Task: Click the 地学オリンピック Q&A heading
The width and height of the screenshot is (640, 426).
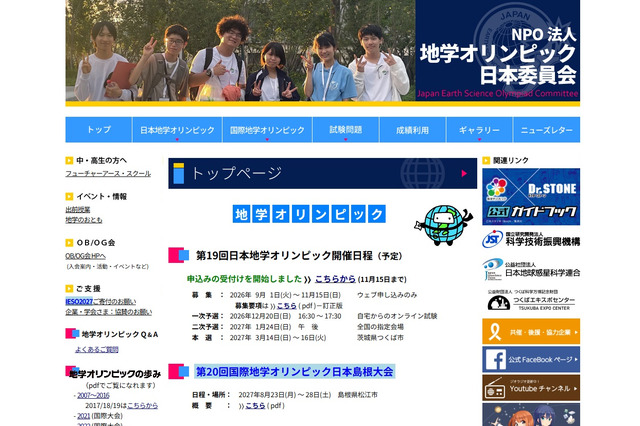Action: click(120, 334)
